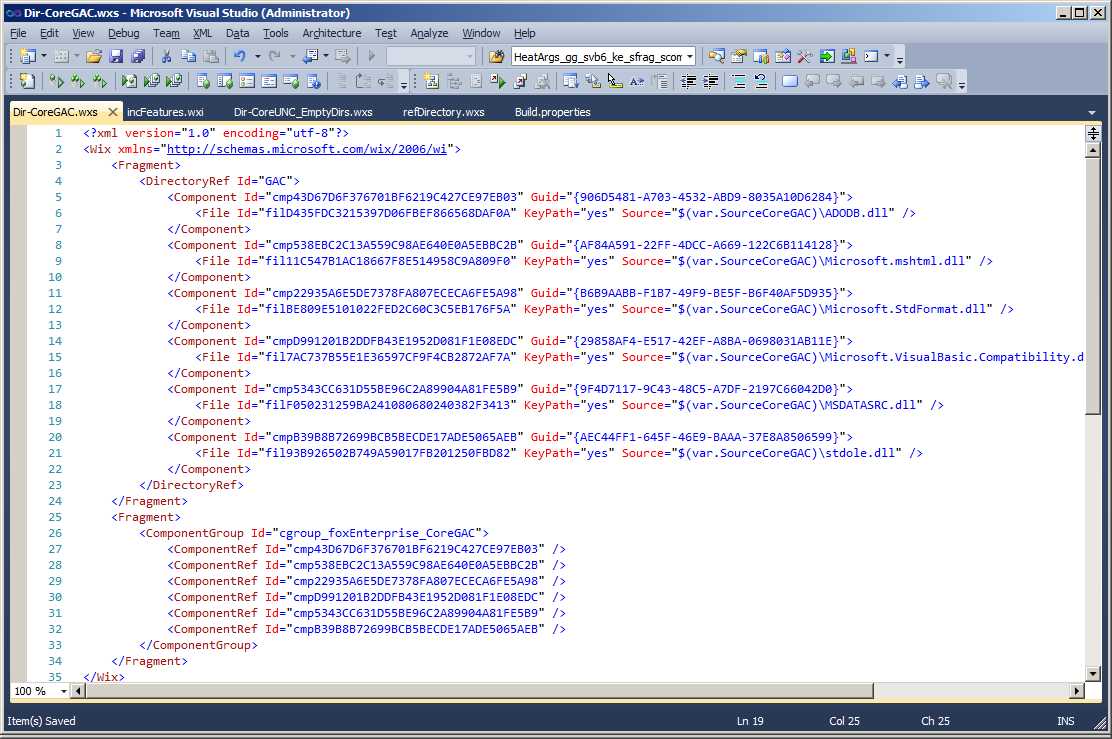Open Standard toolbar options overflow arrow

(x=900, y=58)
